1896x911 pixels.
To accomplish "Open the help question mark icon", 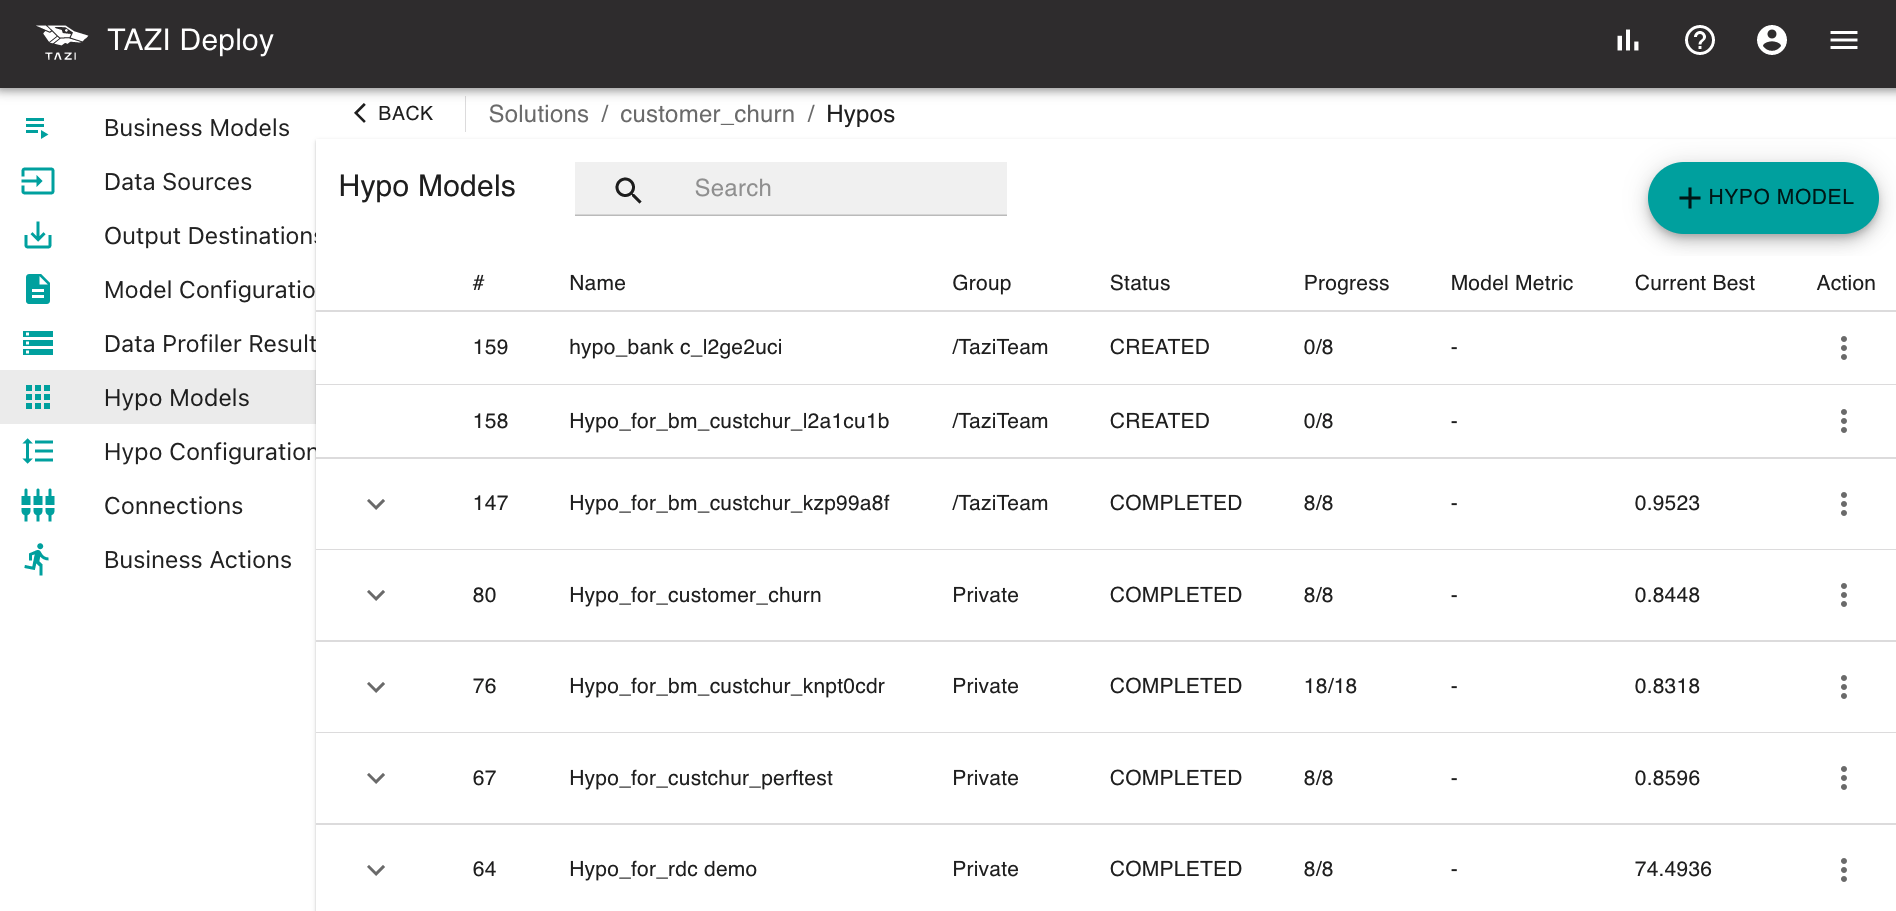I will tap(1700, 40).
